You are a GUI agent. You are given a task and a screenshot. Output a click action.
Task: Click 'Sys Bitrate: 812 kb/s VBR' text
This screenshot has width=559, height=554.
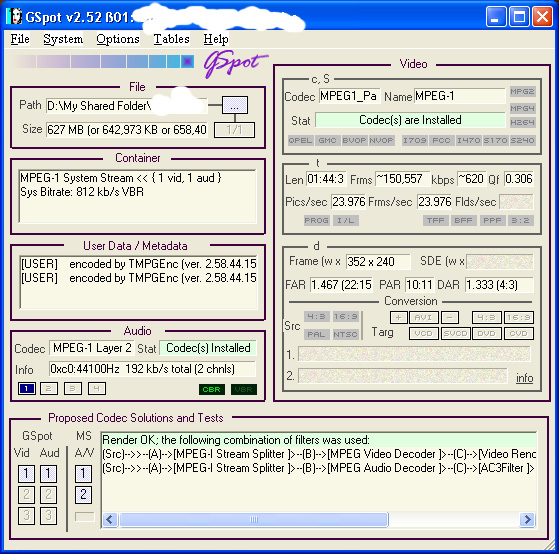point(82,192)
